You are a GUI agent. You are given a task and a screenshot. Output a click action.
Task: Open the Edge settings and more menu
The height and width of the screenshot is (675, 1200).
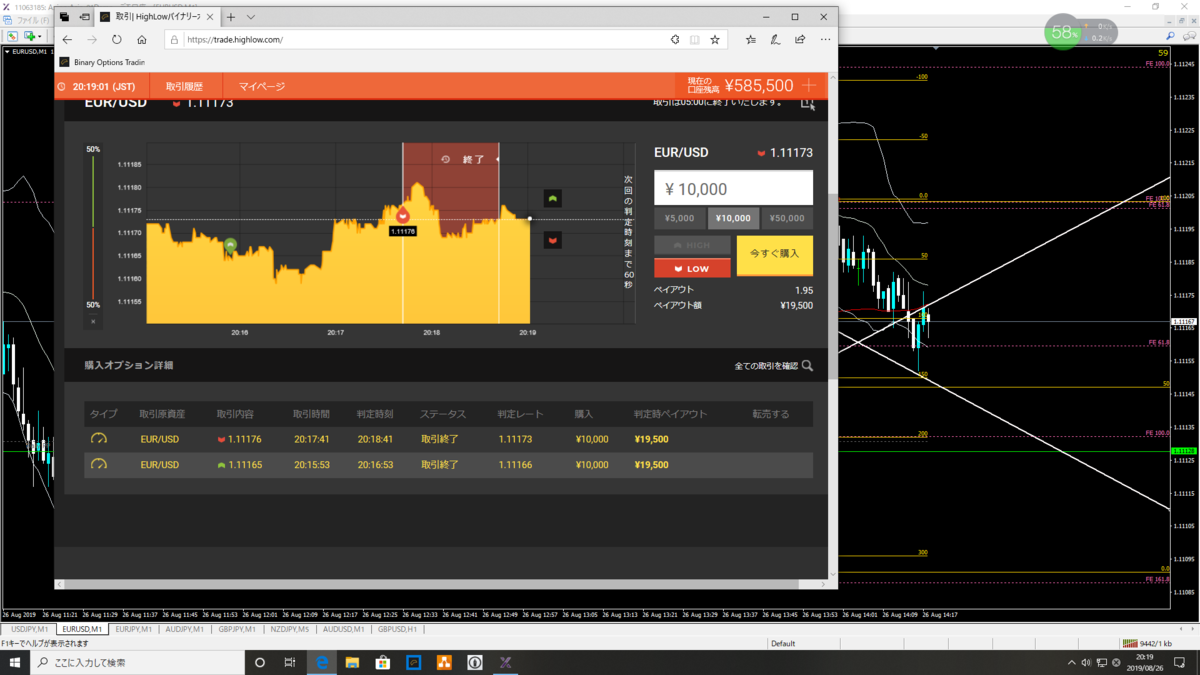tap(825, 40)
